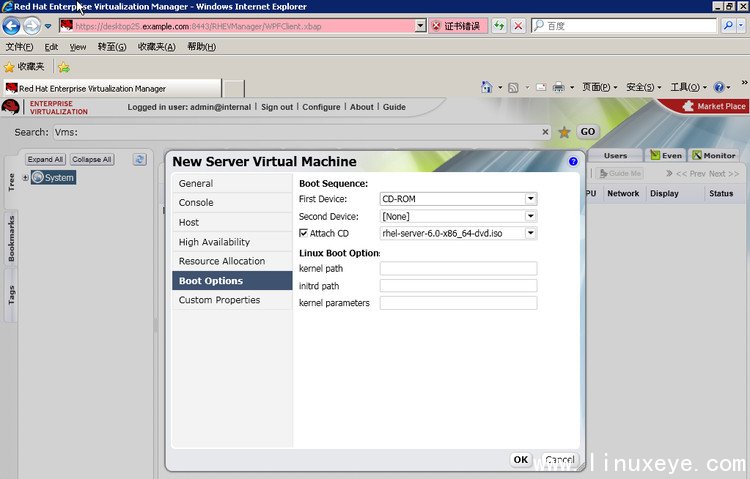Image resolution: width=750 pixels, height=479 pixels.
Task: Click the kernel parameters input field
Action: coord(458,303)
